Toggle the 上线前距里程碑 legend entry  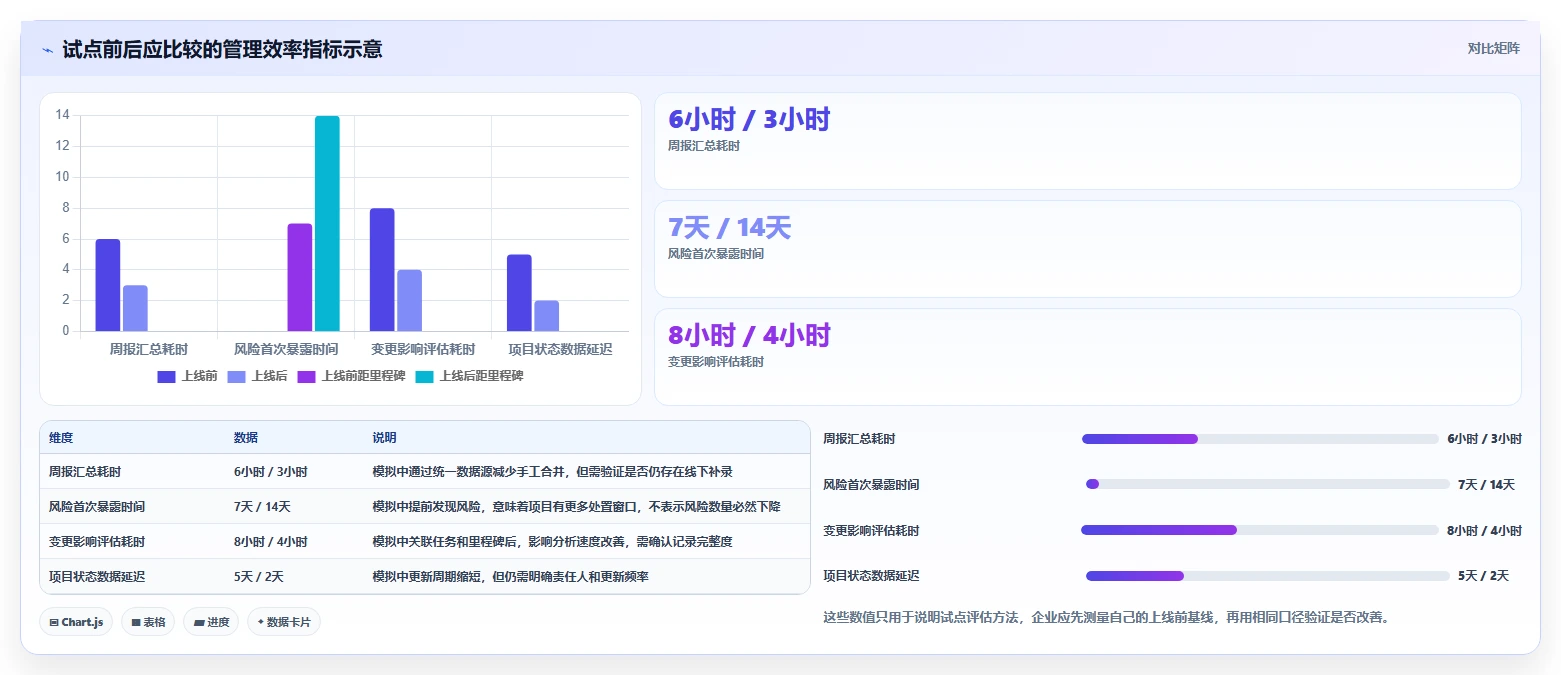pyautogui.click(x=351, y=377)
